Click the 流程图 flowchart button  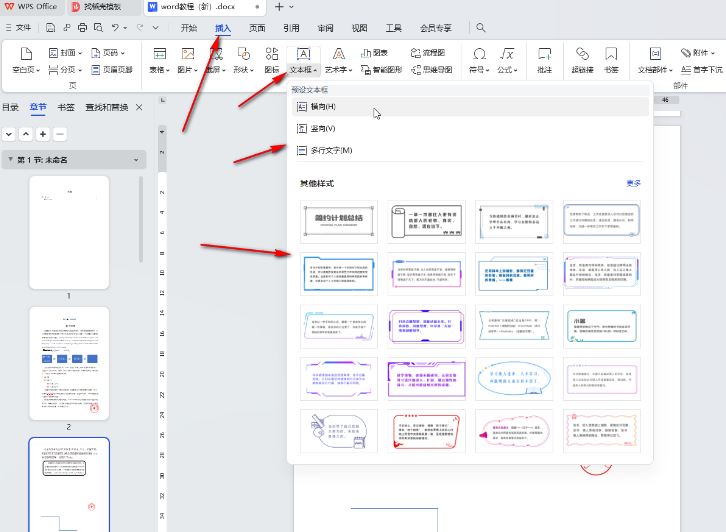tap(428, 53)
